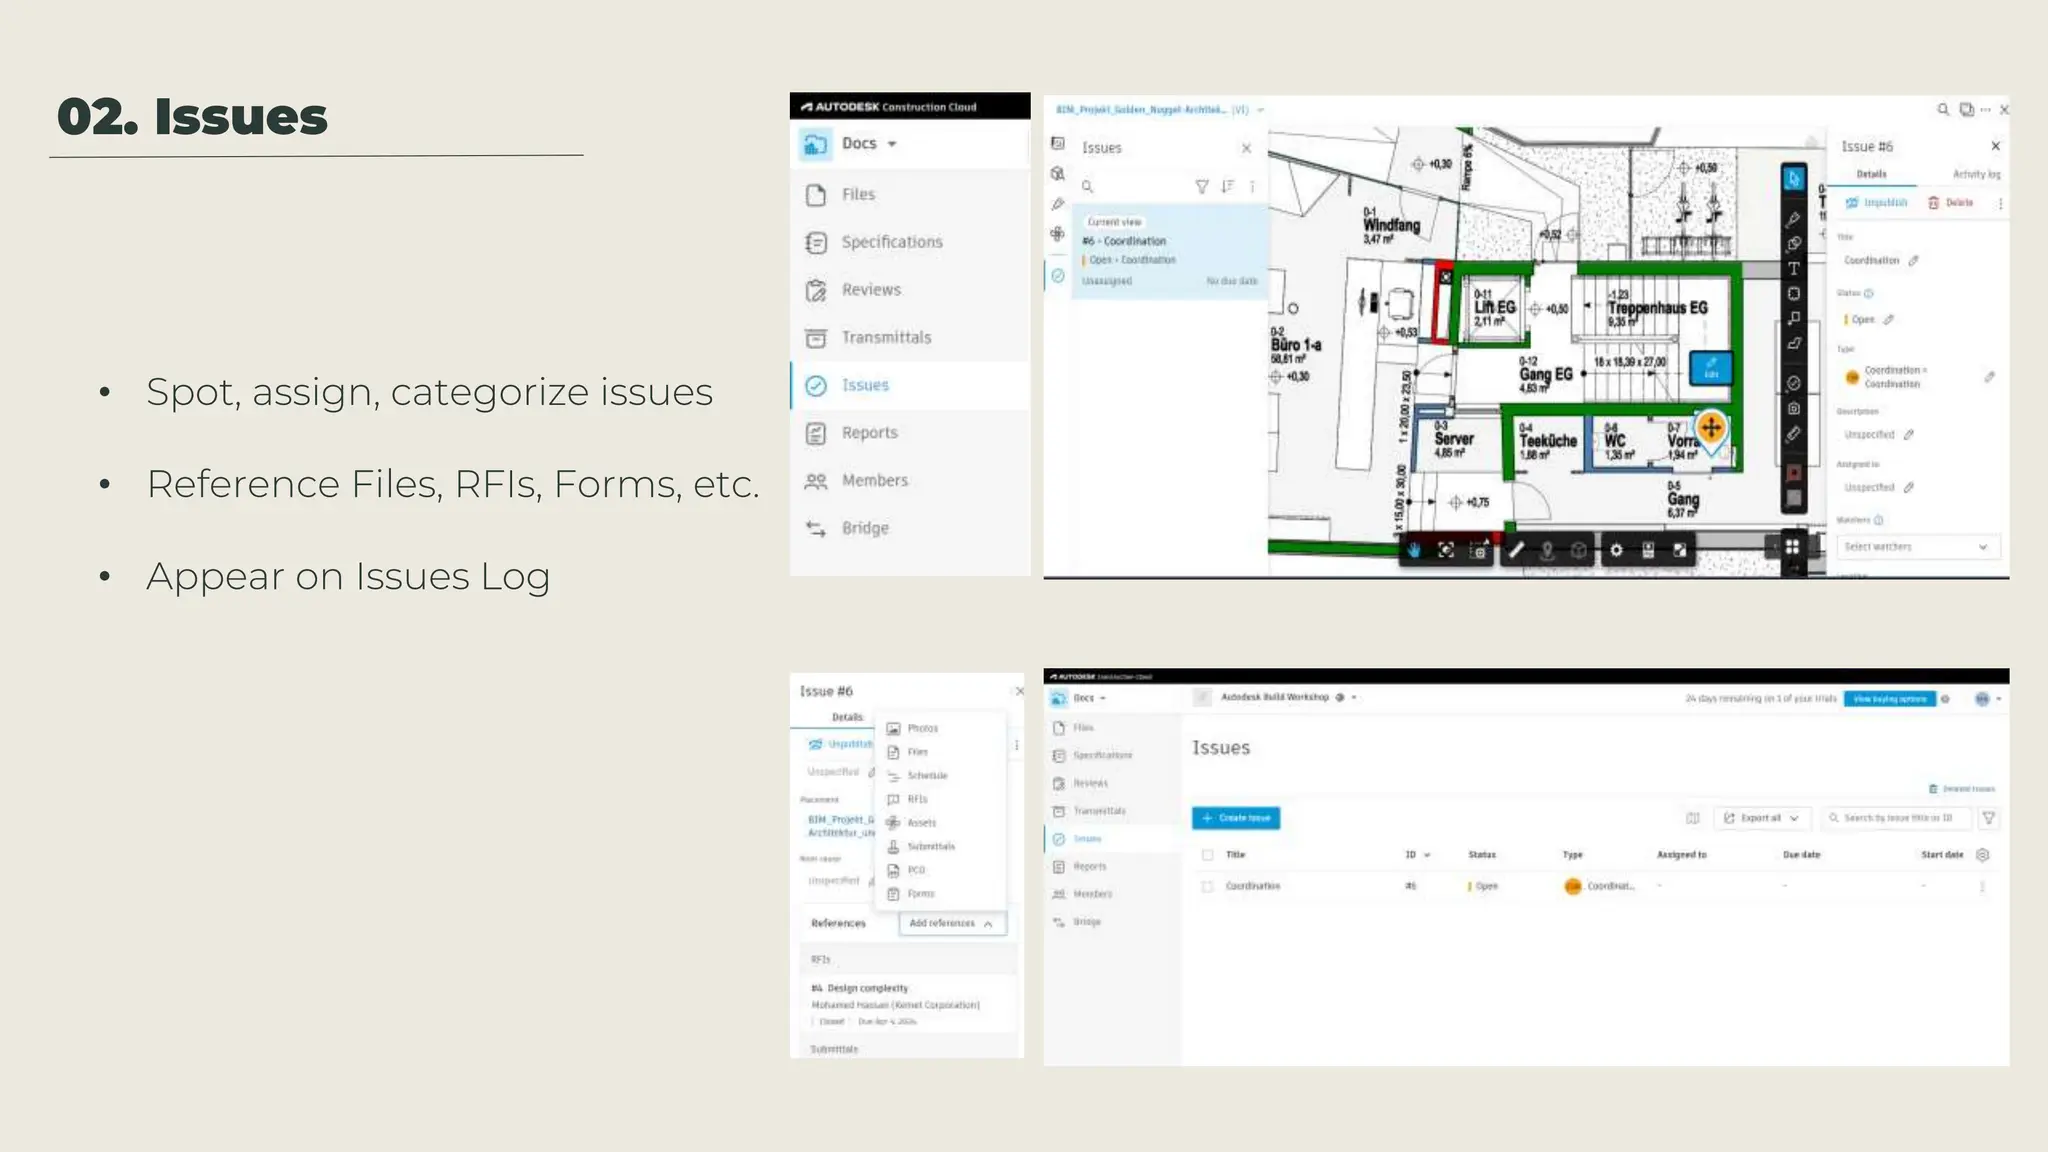2048x1152 pixels.
Task: Click Unpublish in viewer Issue #6 panel
Action: click(x=1877, y=203)
